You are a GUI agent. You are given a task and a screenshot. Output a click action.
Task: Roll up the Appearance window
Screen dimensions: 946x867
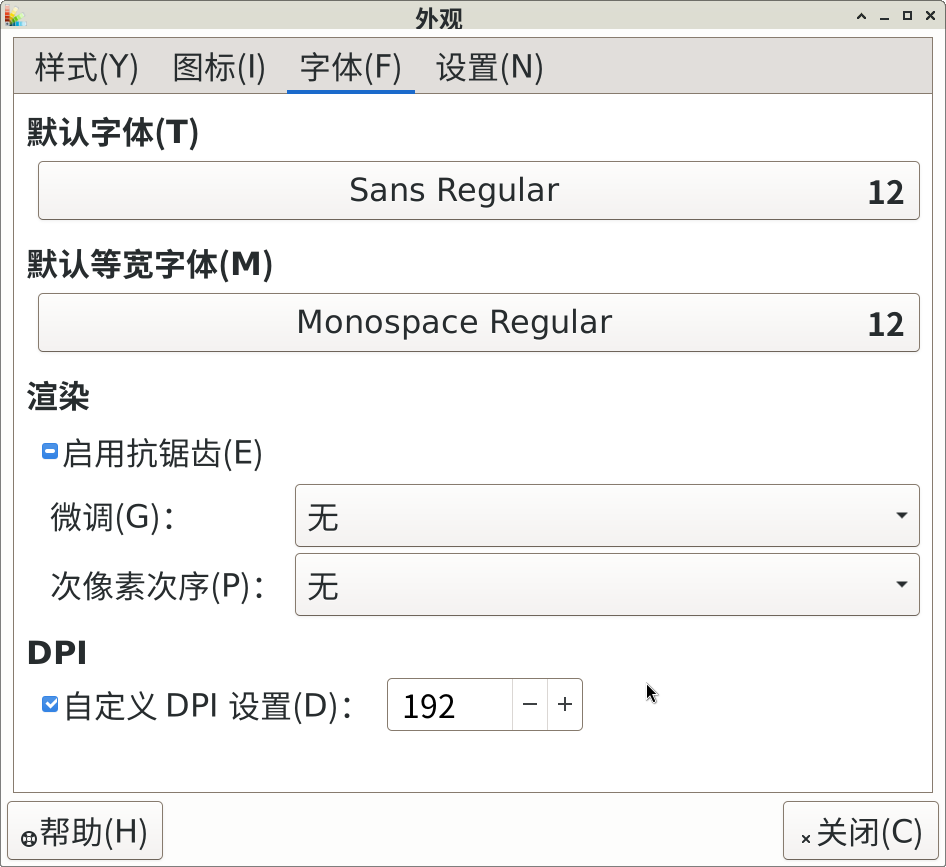click(861, 16)
